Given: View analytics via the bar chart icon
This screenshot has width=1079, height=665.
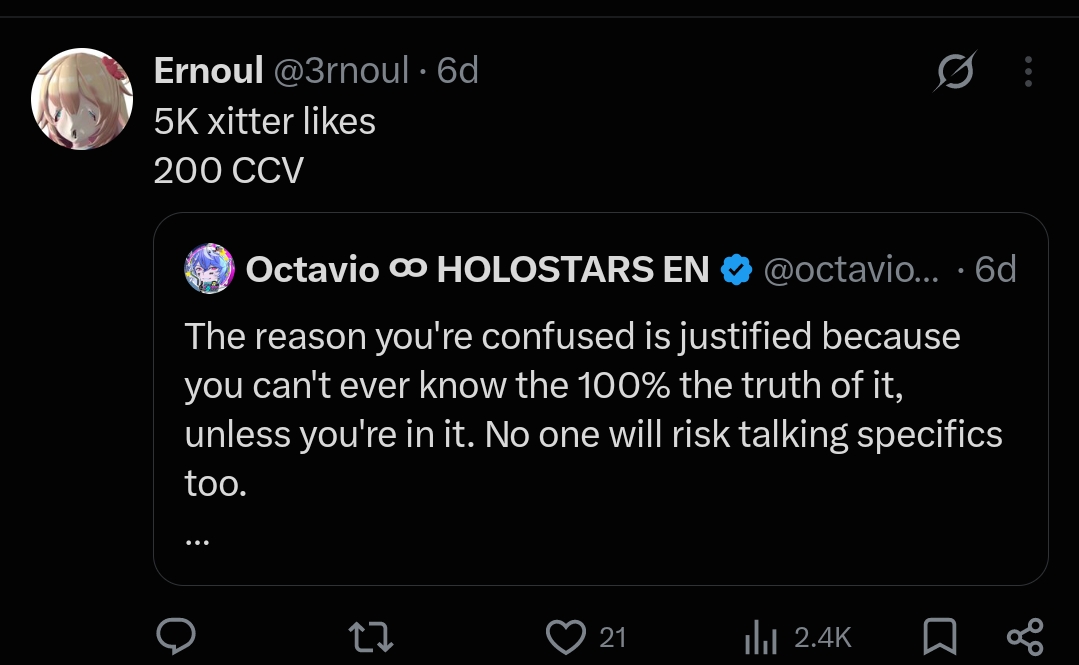Looking at the screenshot, I should click(x=760, y=637).
